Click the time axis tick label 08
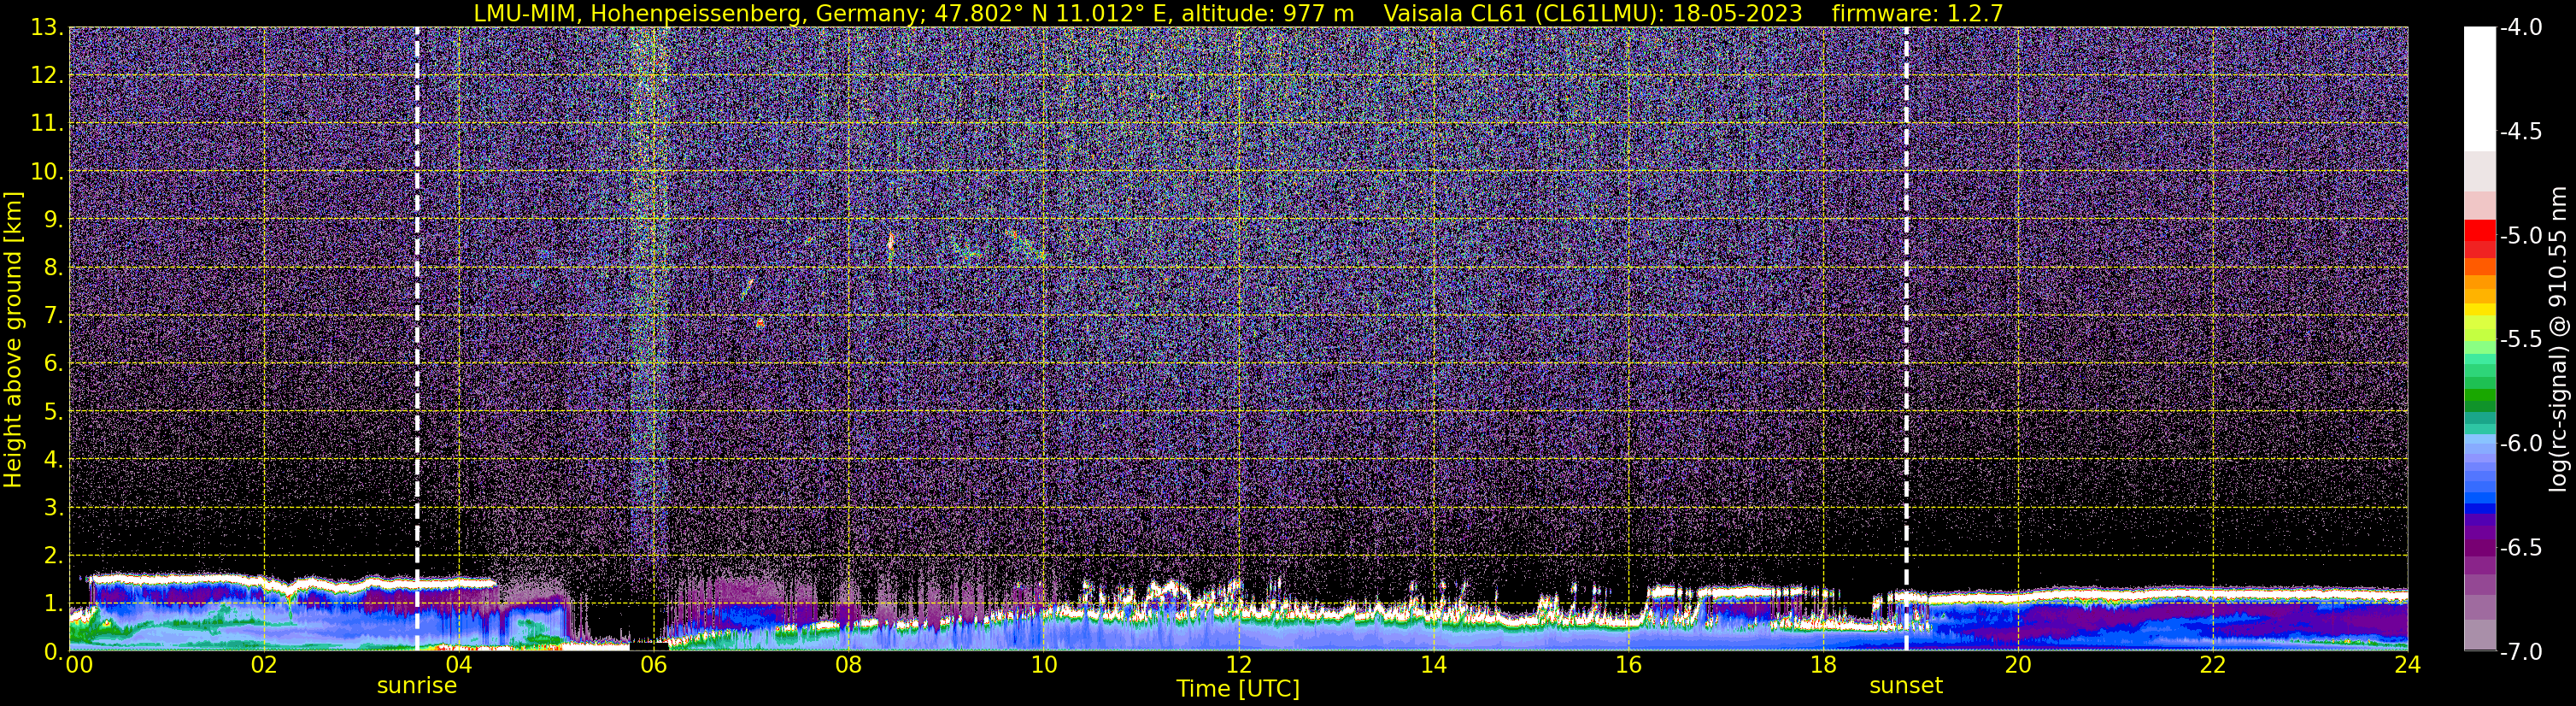The height and width of the screenshot is (706, 2576). pos(848,665)
